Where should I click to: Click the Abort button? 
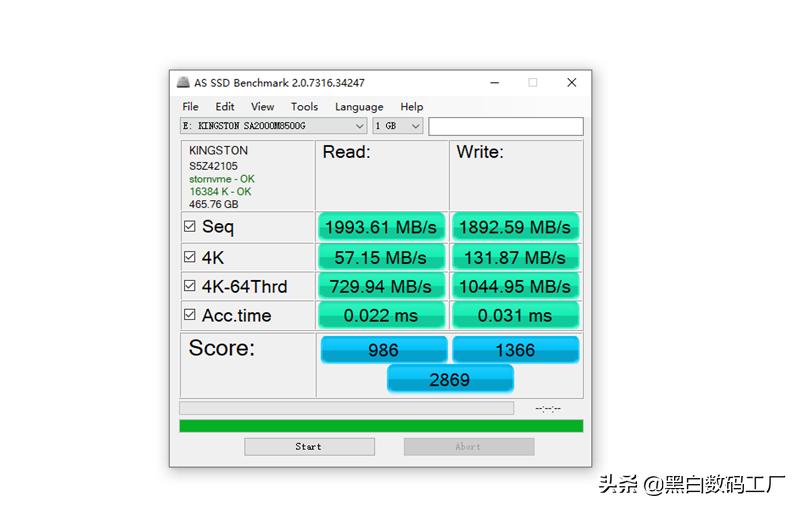pos(469,447)
